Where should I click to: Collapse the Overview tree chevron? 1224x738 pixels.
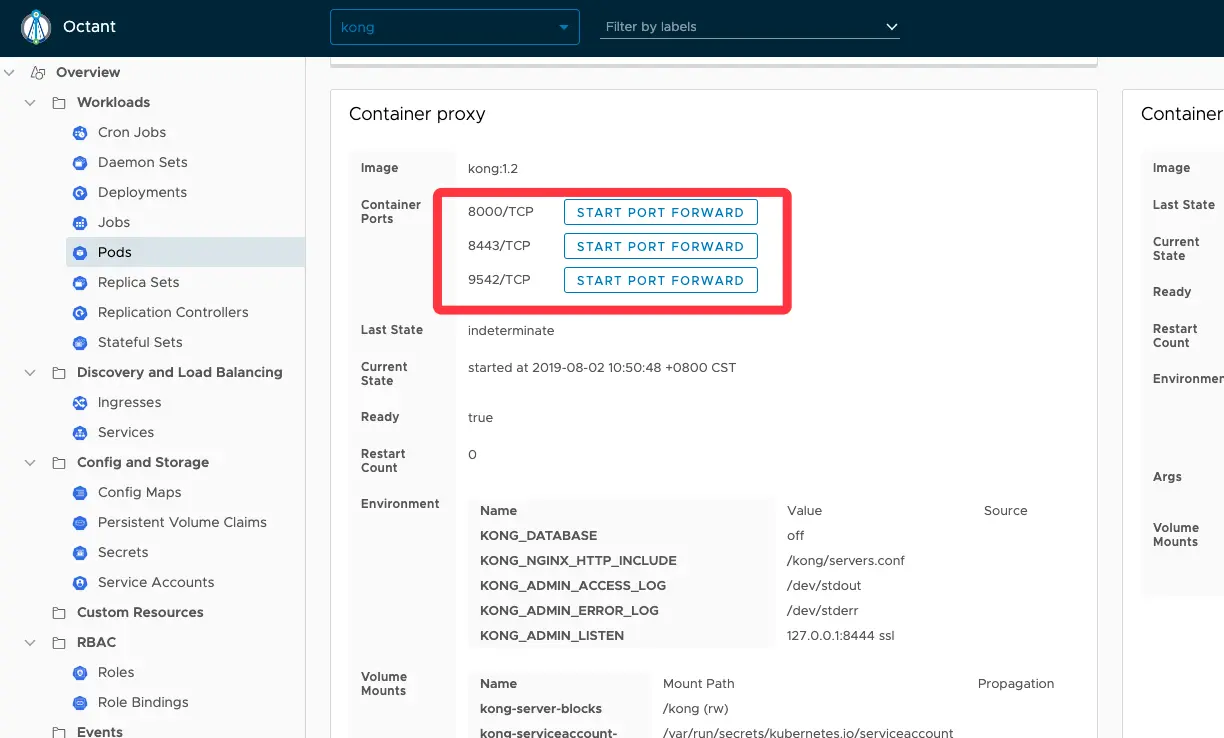point(10,72)
